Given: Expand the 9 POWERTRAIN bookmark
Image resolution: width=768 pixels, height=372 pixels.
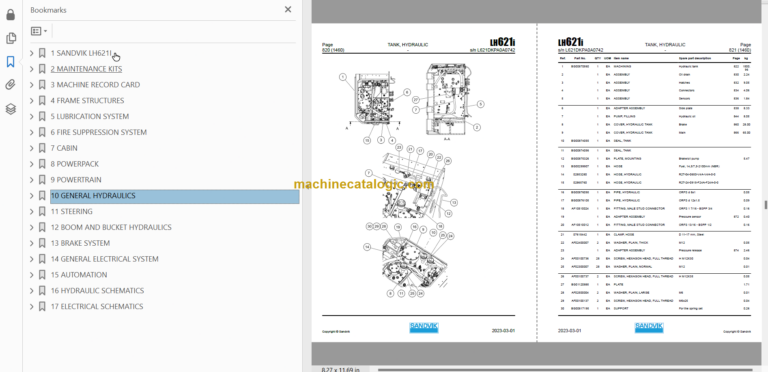Looking at the screenshot, I should tap(32, 180).
